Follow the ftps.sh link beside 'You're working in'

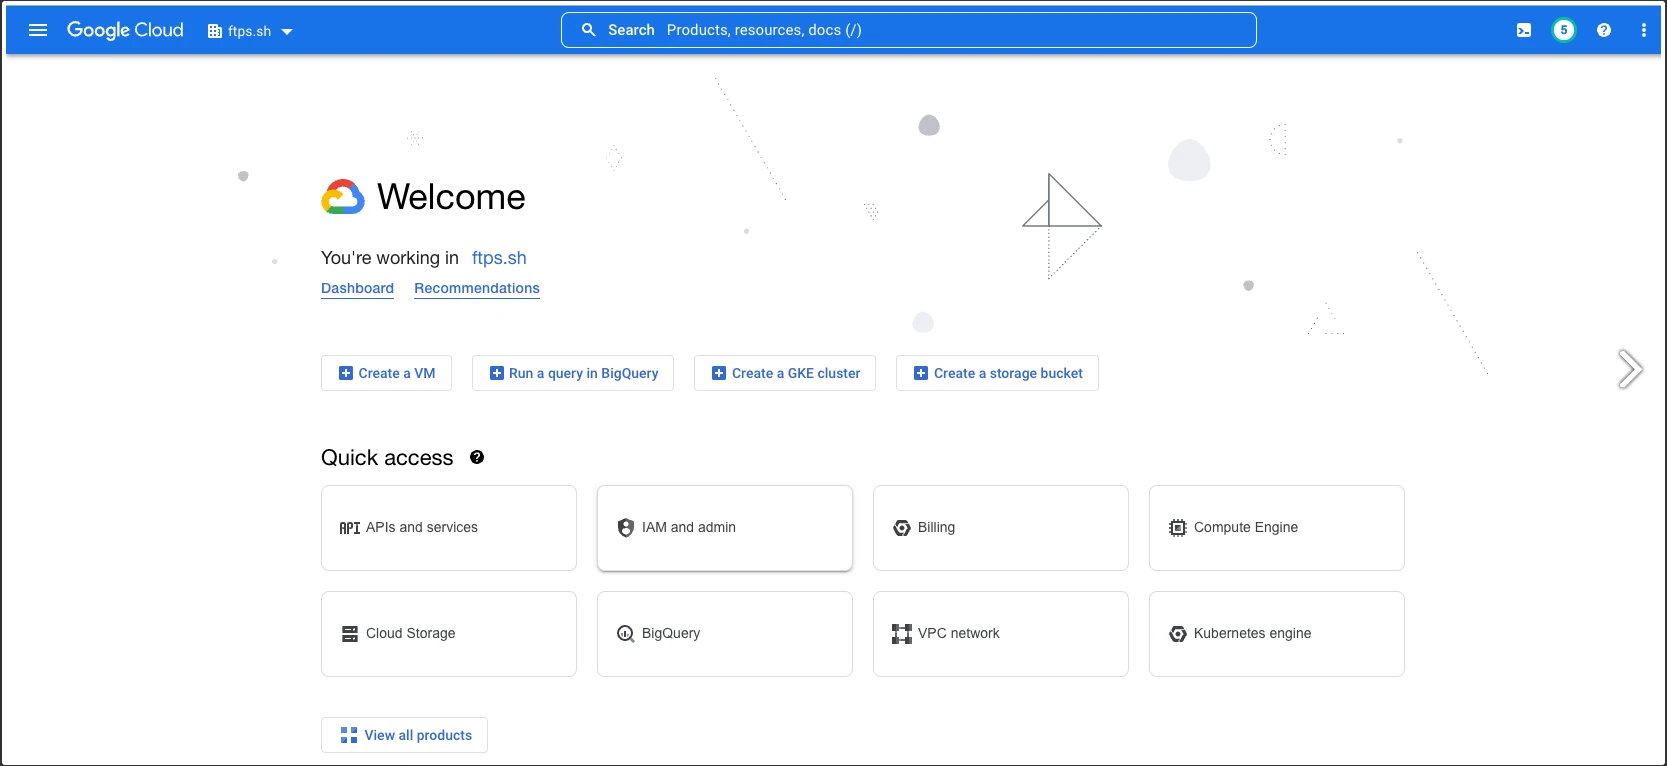pyautogui.click(x=499, y=258)
